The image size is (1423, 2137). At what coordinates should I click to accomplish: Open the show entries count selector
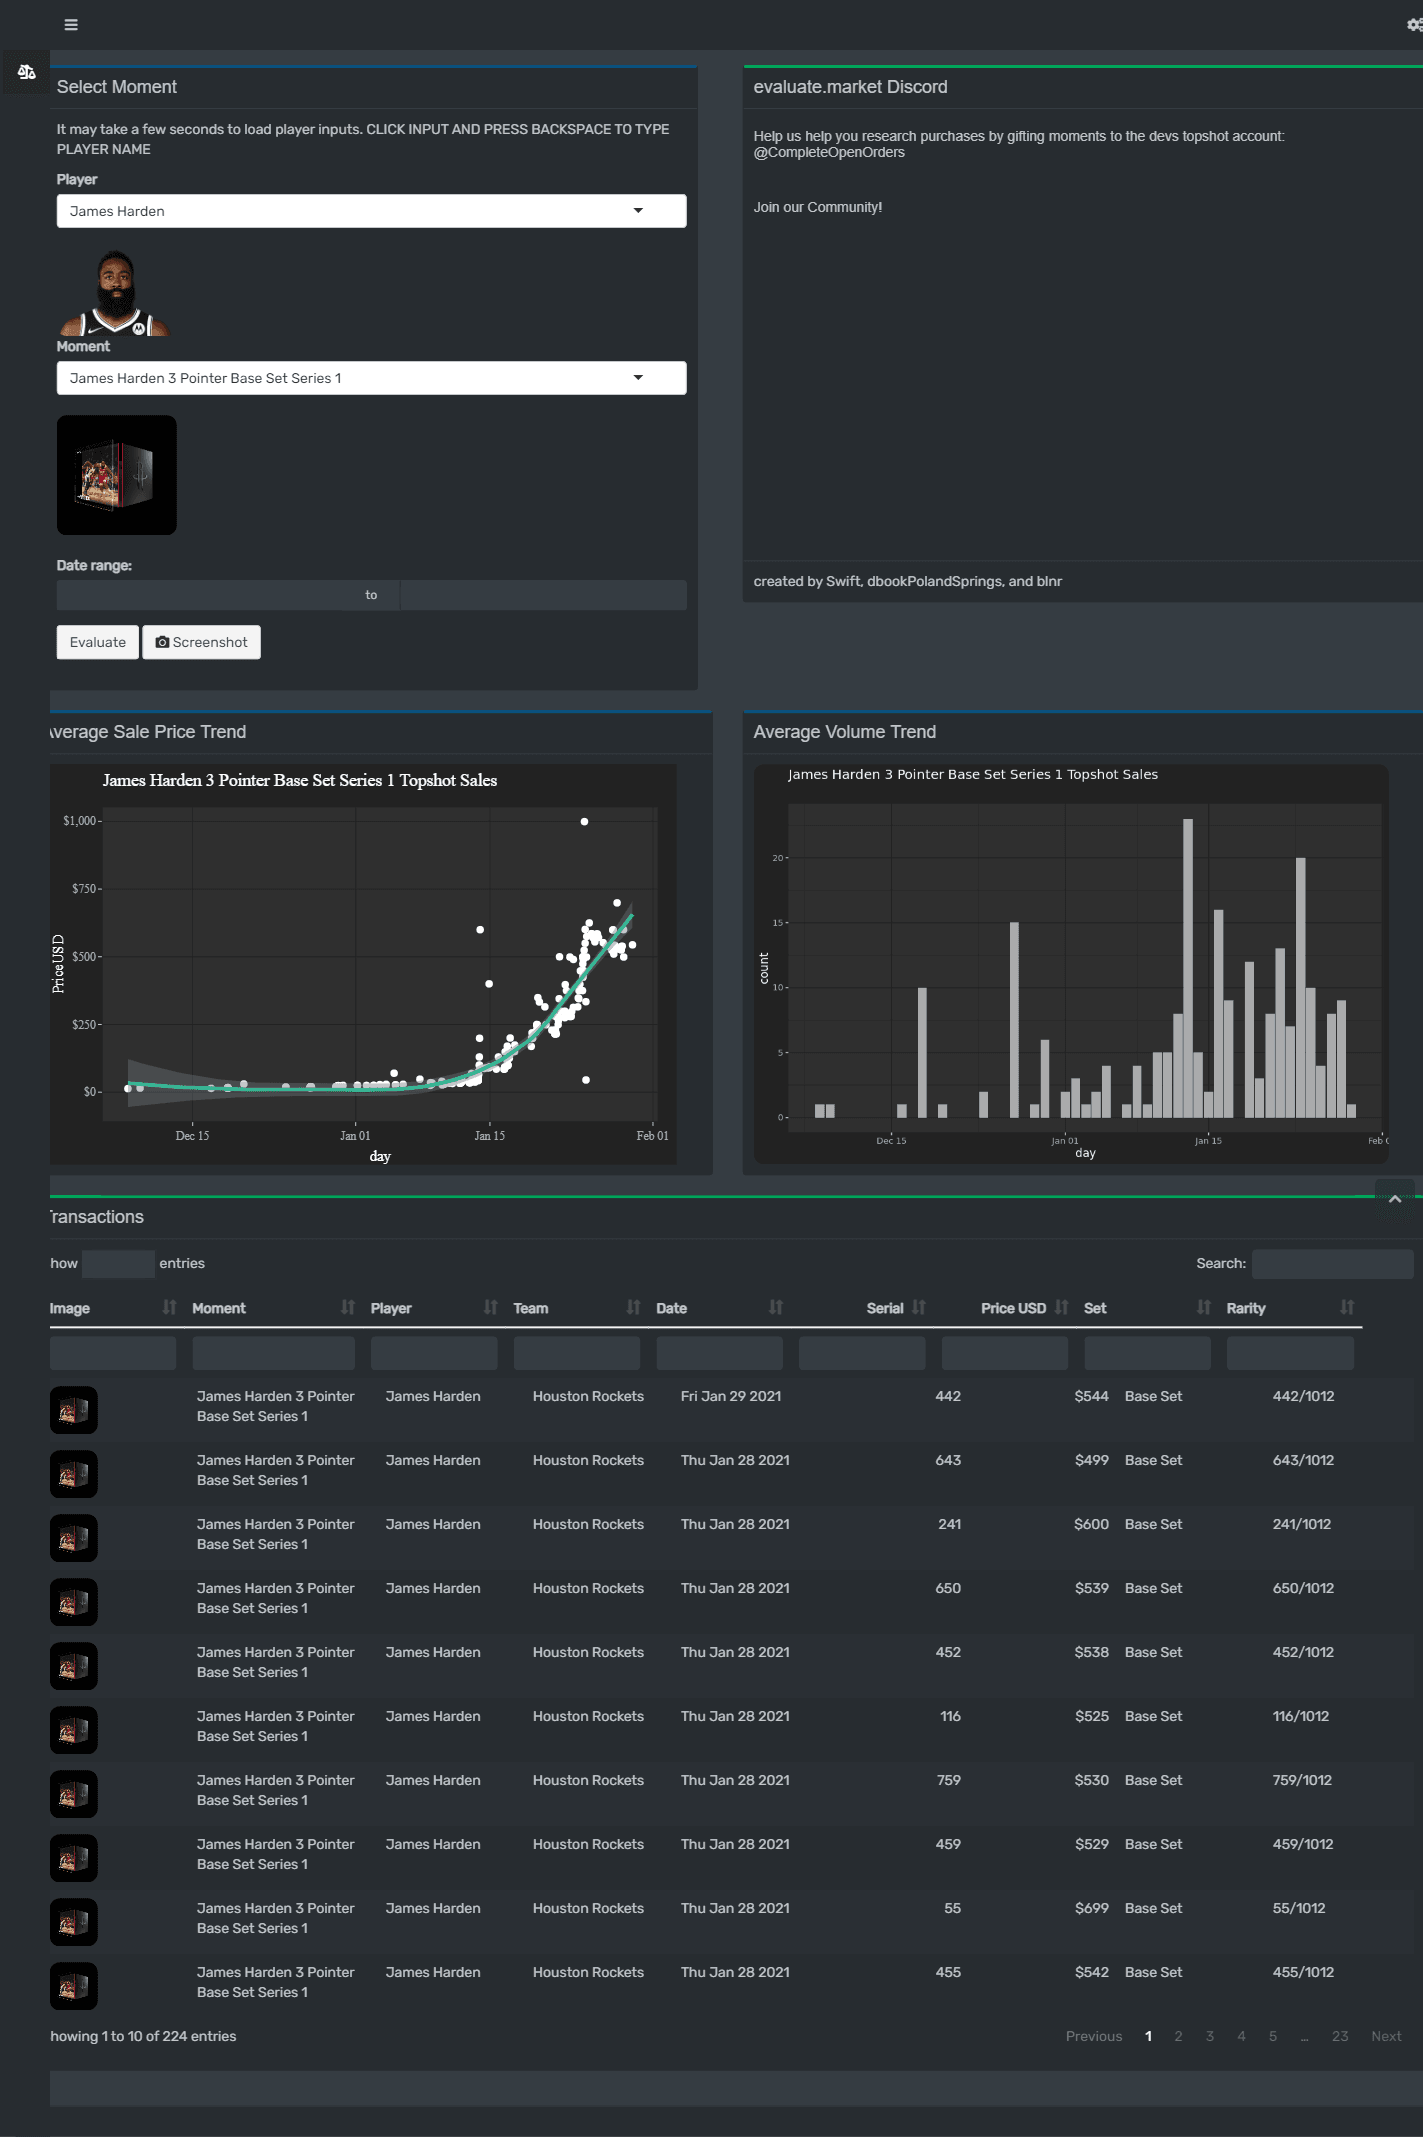coord(118,1264)
